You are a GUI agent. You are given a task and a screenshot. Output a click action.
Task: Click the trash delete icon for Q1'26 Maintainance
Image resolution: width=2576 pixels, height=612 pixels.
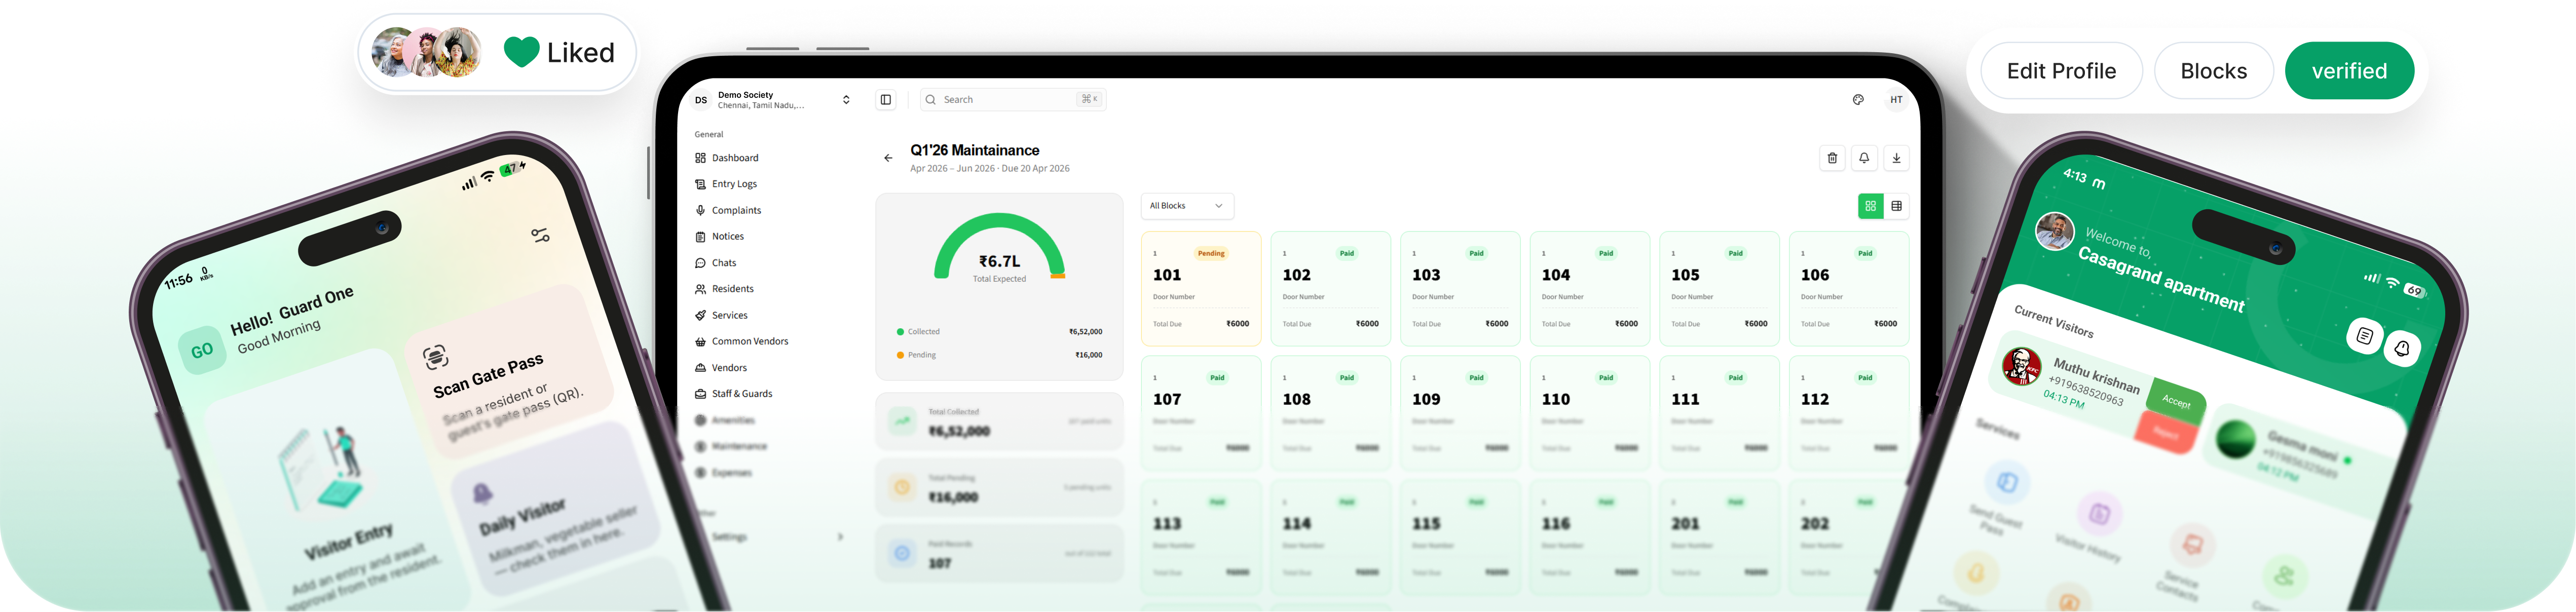pos(1832,158)
